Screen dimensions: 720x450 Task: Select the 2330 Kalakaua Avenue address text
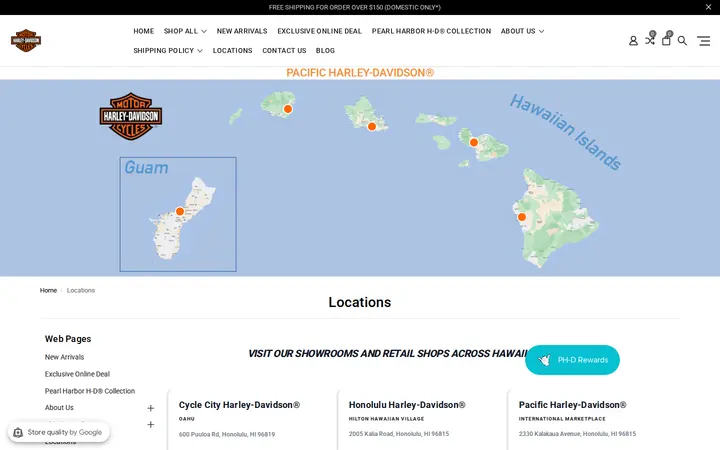click(x=577, y=433)
